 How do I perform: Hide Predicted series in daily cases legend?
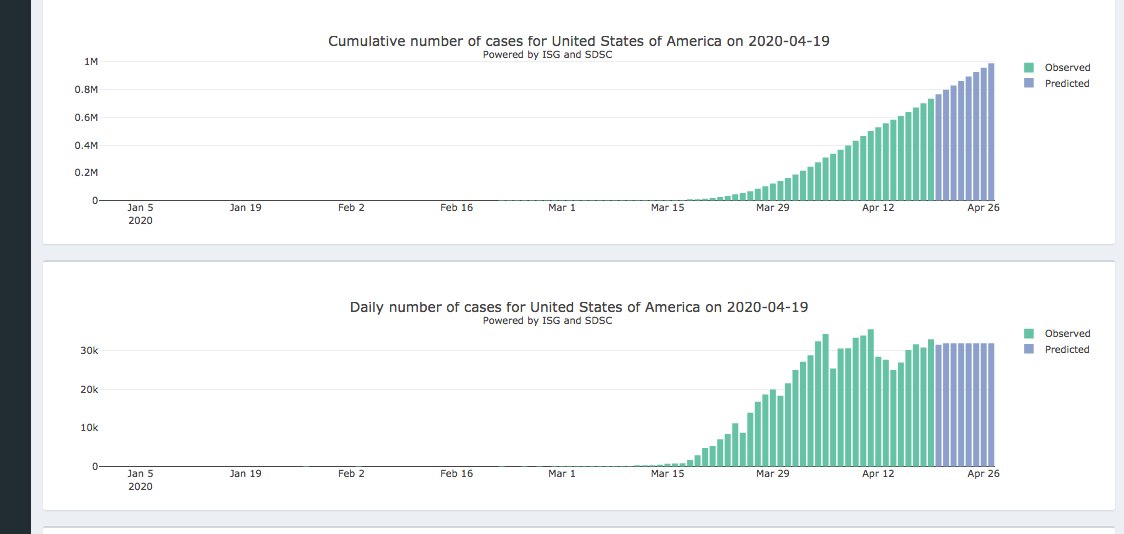[x=1067, y=350]
